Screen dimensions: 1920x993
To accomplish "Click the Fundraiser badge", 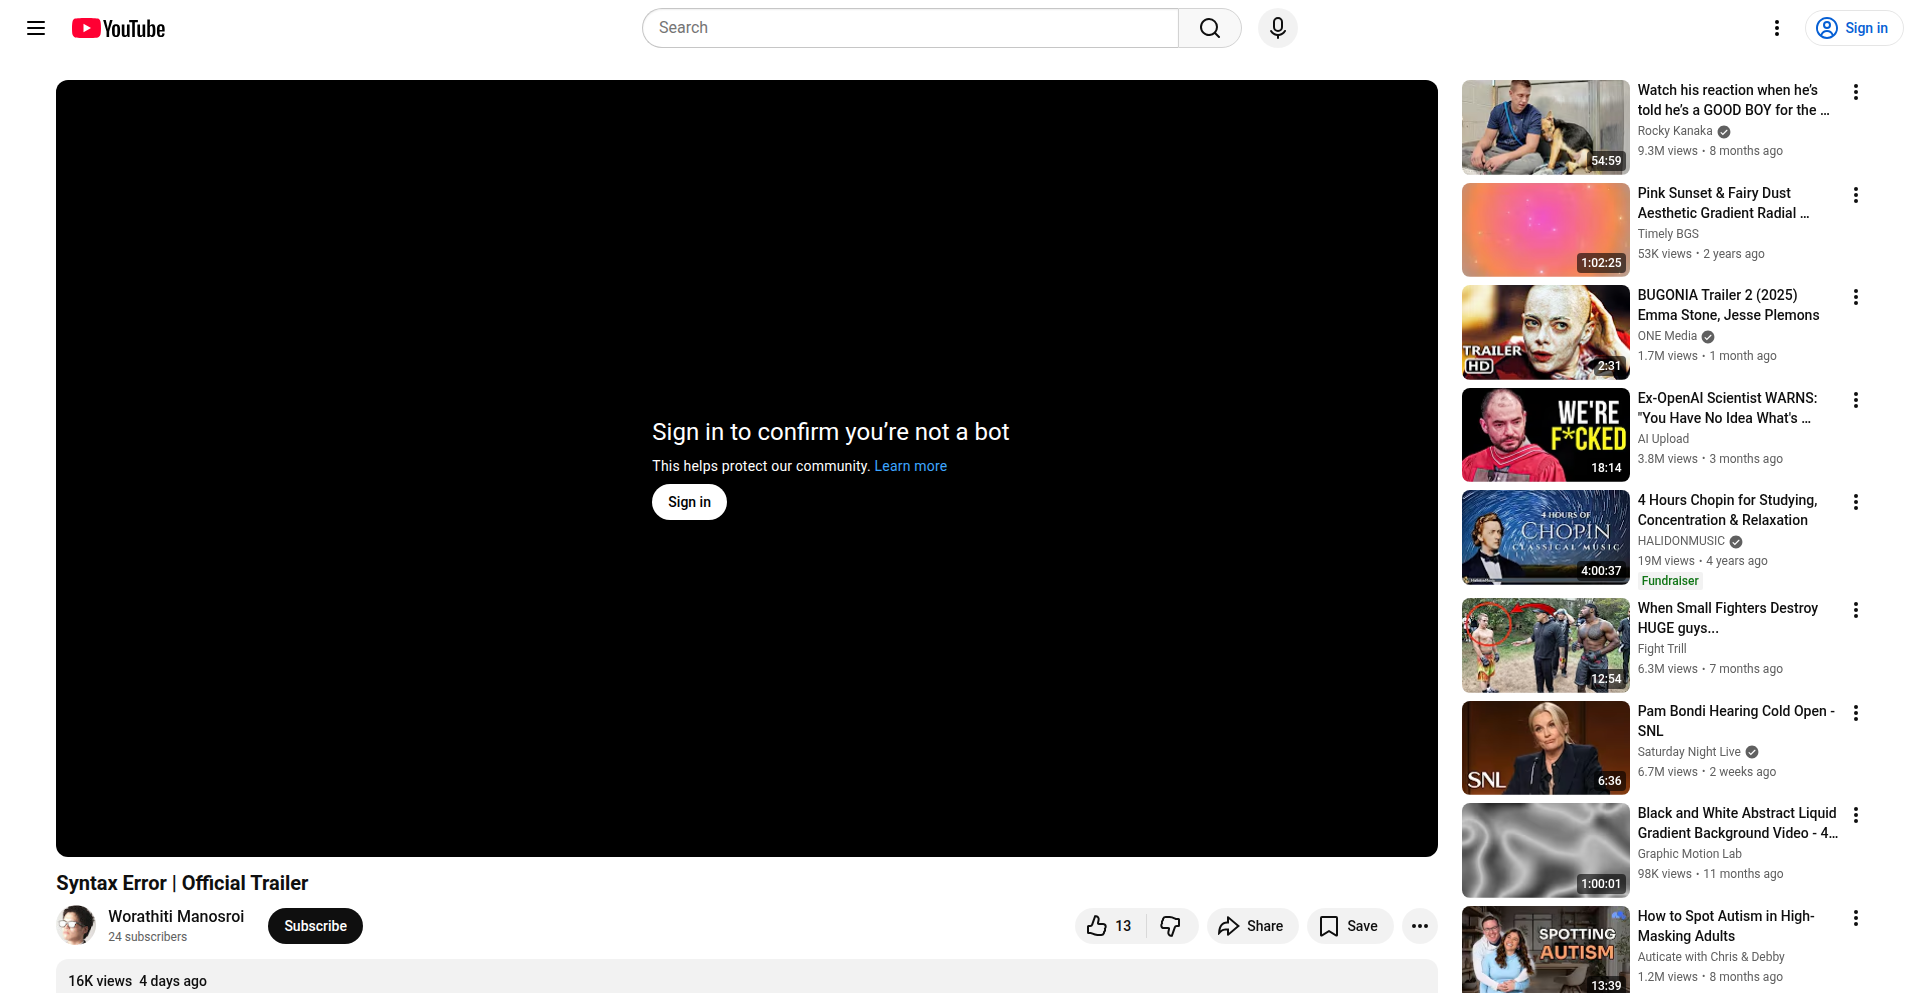I will [1669, 581].
